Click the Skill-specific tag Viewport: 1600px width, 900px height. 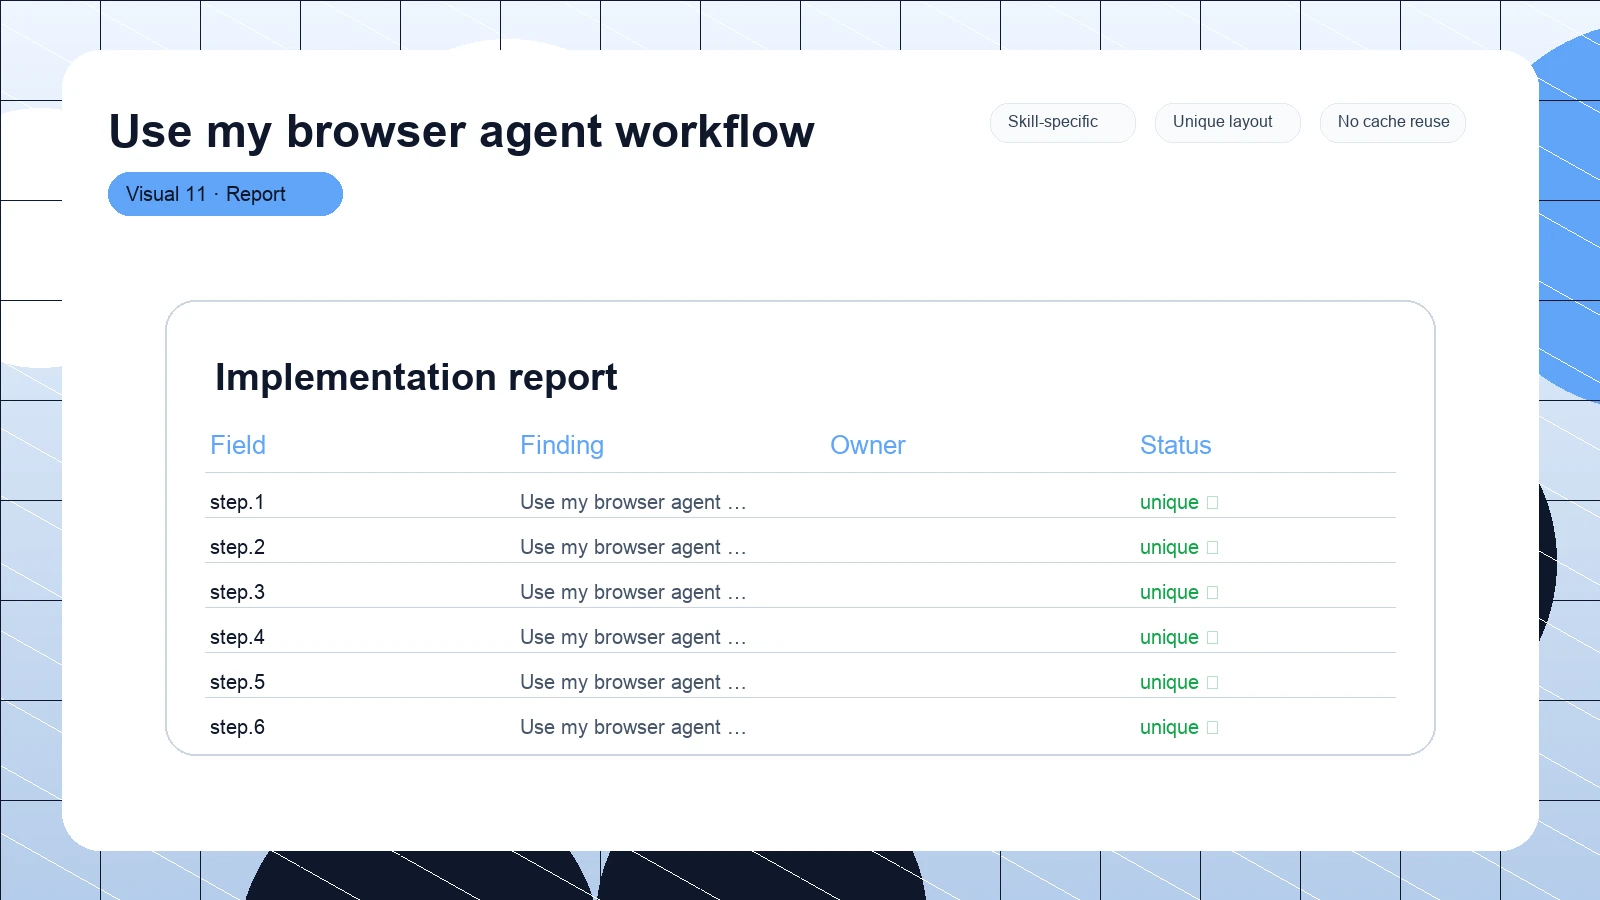point(1062,122)
